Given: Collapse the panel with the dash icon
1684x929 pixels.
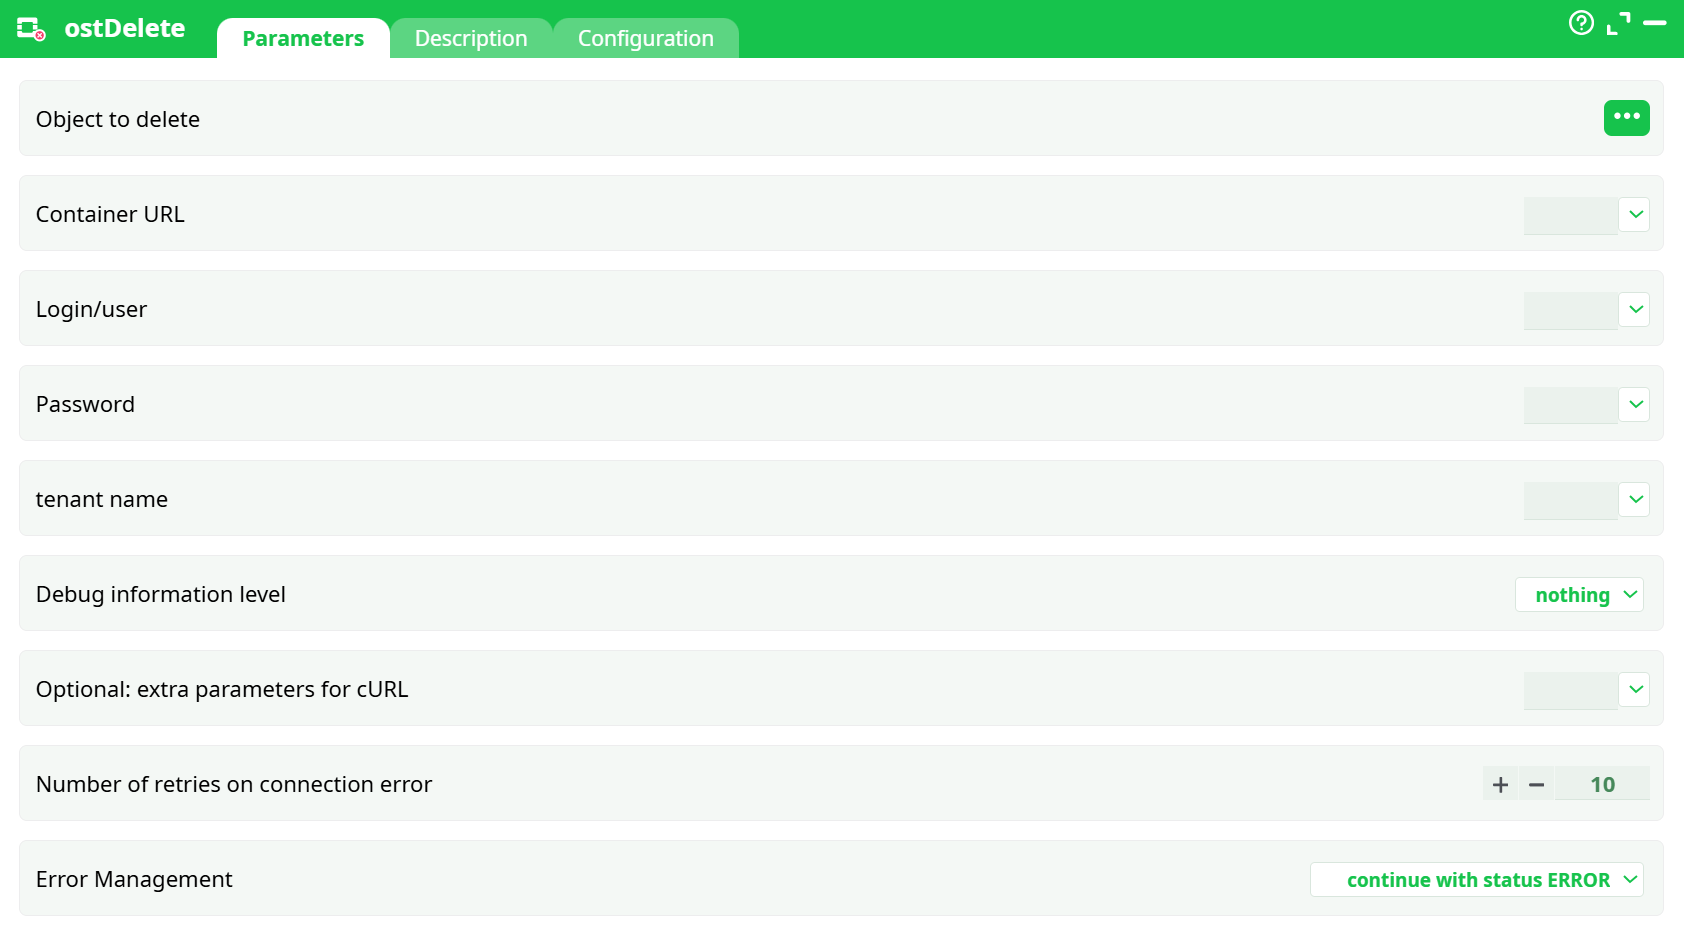Looking at the screenshot, I should point(1655,23).
